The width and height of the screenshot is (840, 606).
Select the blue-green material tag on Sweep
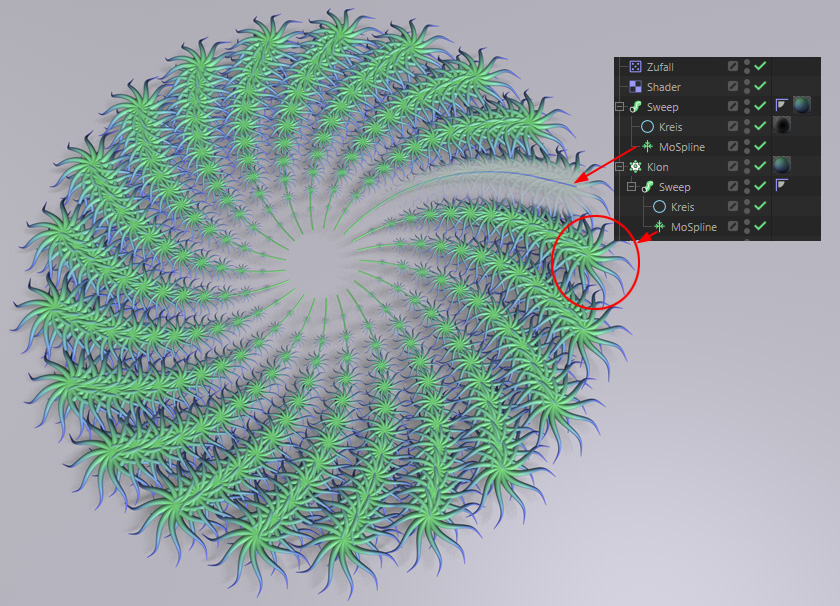802,105
